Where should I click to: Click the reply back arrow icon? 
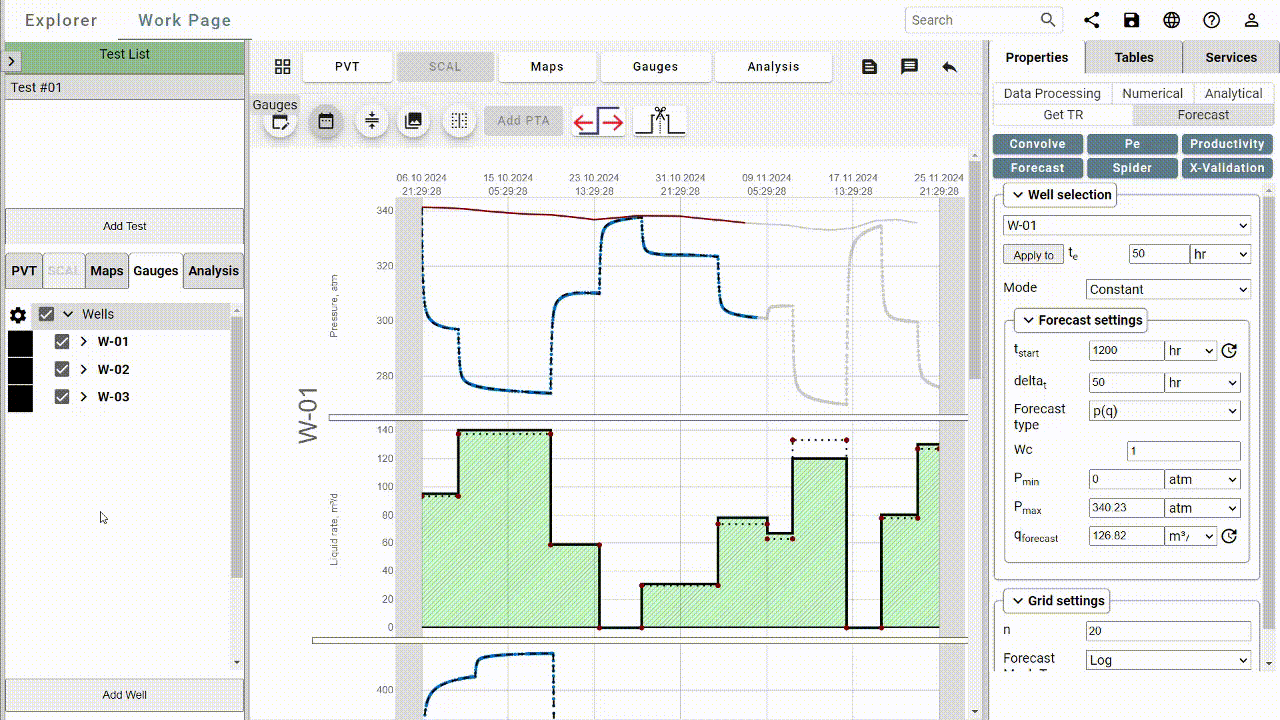[949, 67]
